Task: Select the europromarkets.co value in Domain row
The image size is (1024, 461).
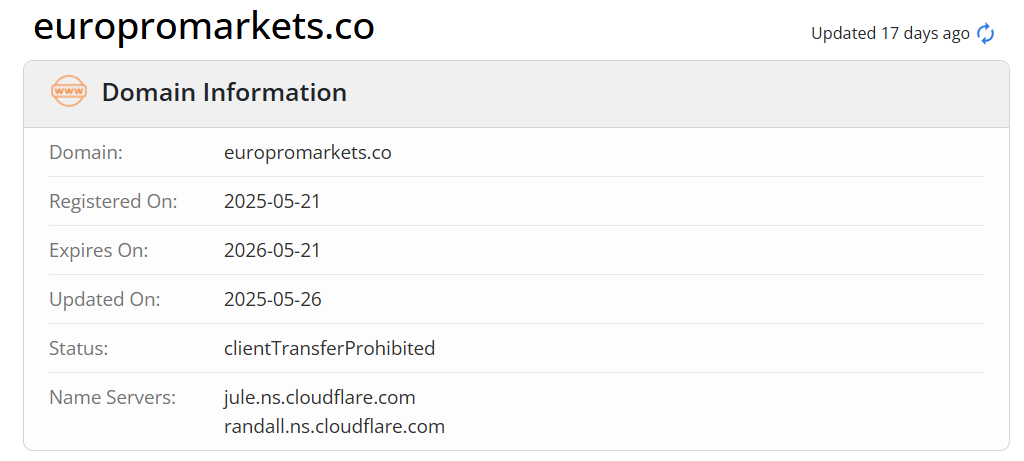Action: point(307,153)
